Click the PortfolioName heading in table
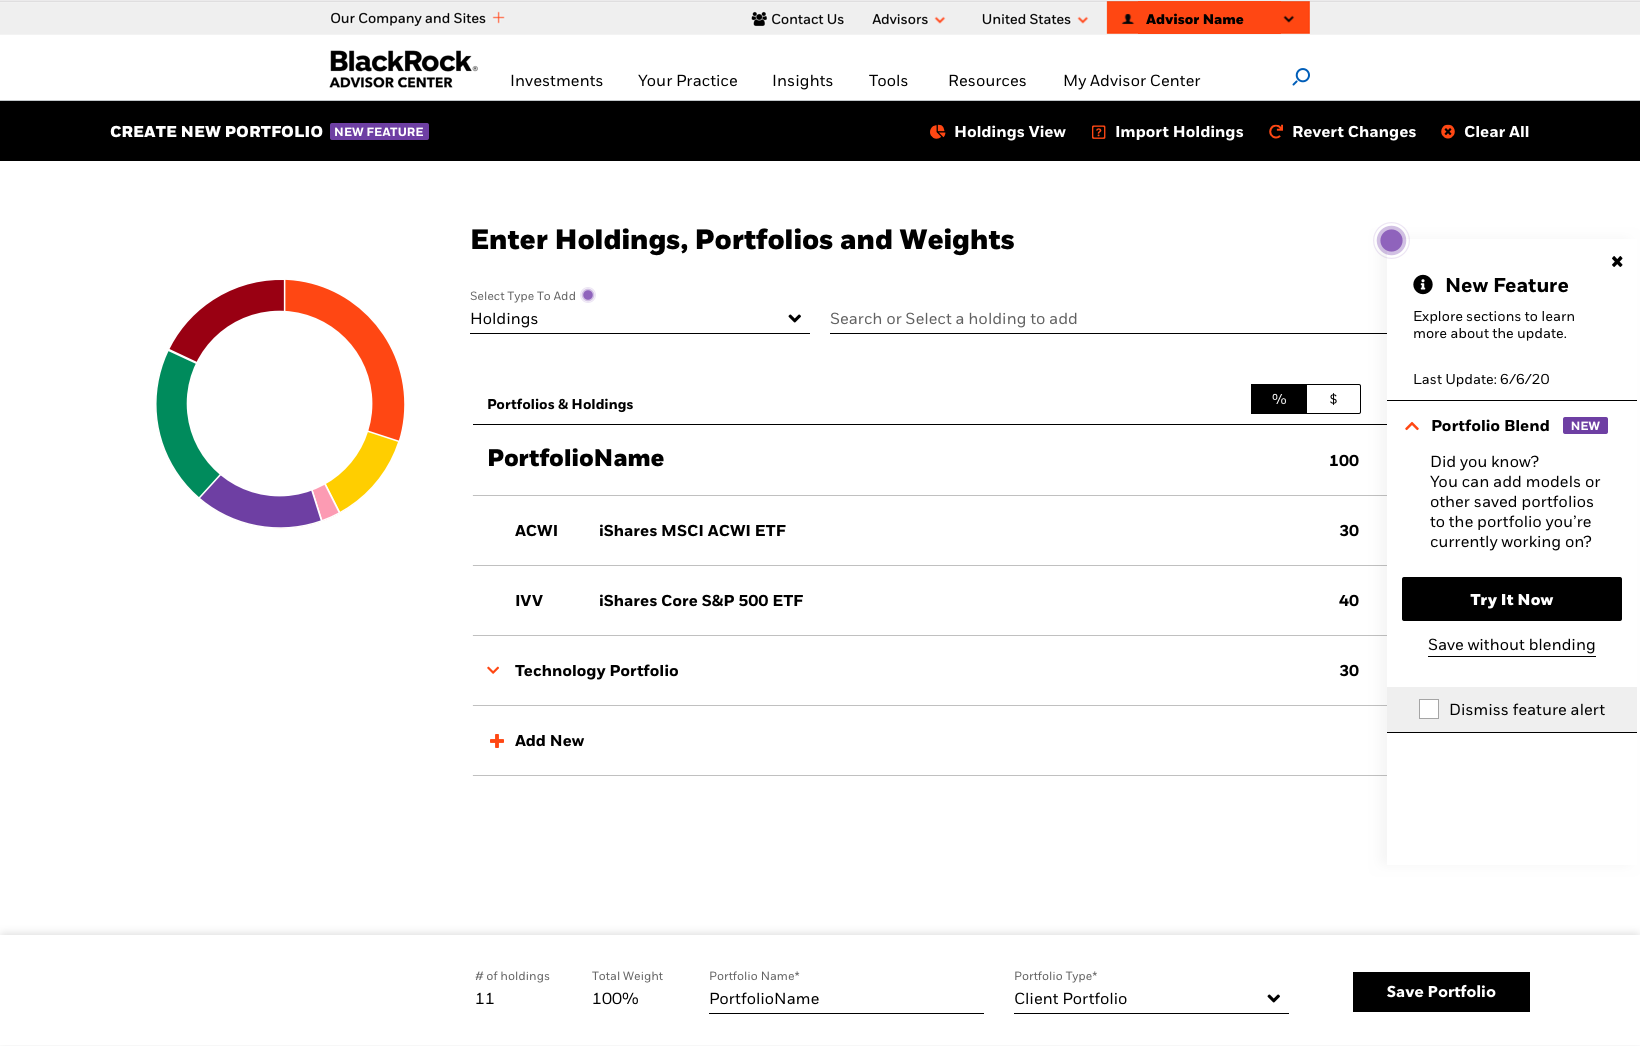This screenshot has height=1046, width=1640. click(x=576, y=458)
